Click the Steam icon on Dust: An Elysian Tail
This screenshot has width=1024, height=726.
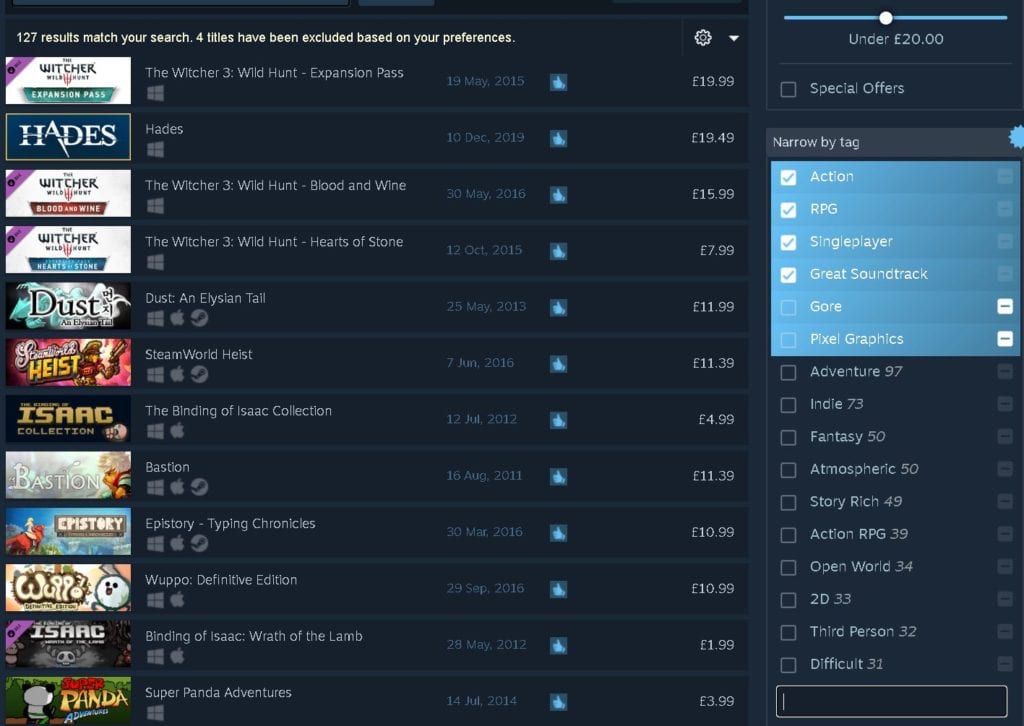point(199,319)
